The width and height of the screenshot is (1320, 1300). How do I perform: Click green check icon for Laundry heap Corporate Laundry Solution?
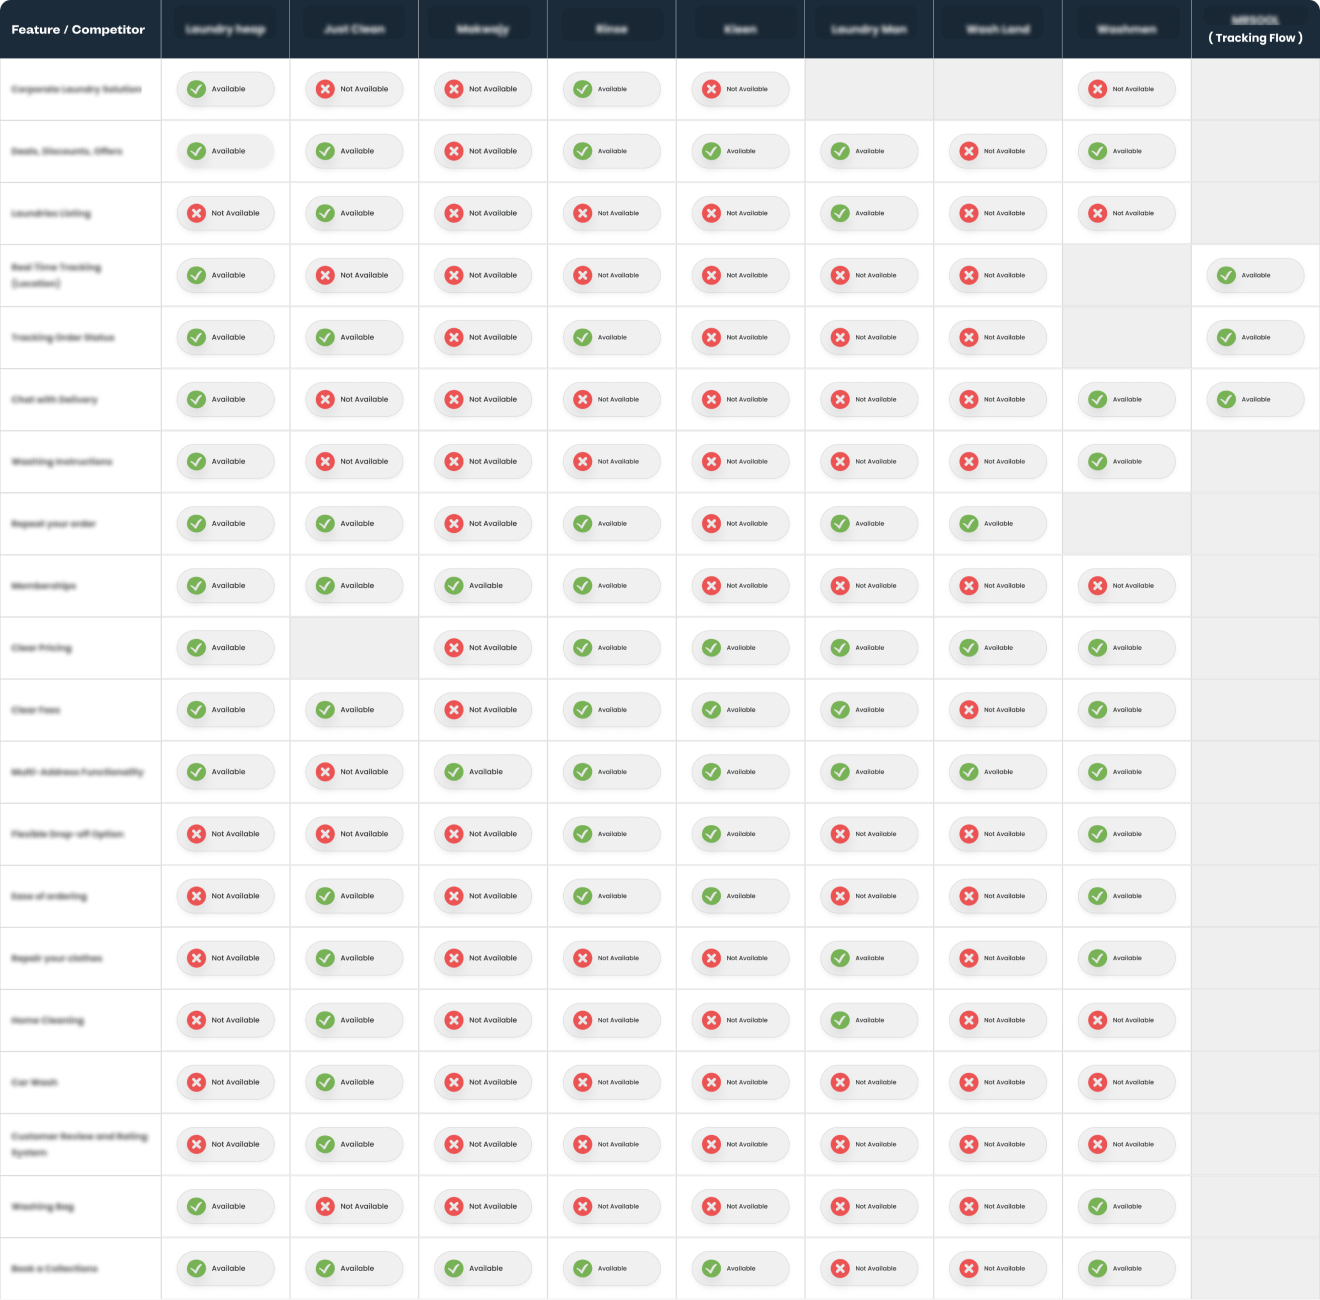197,89
